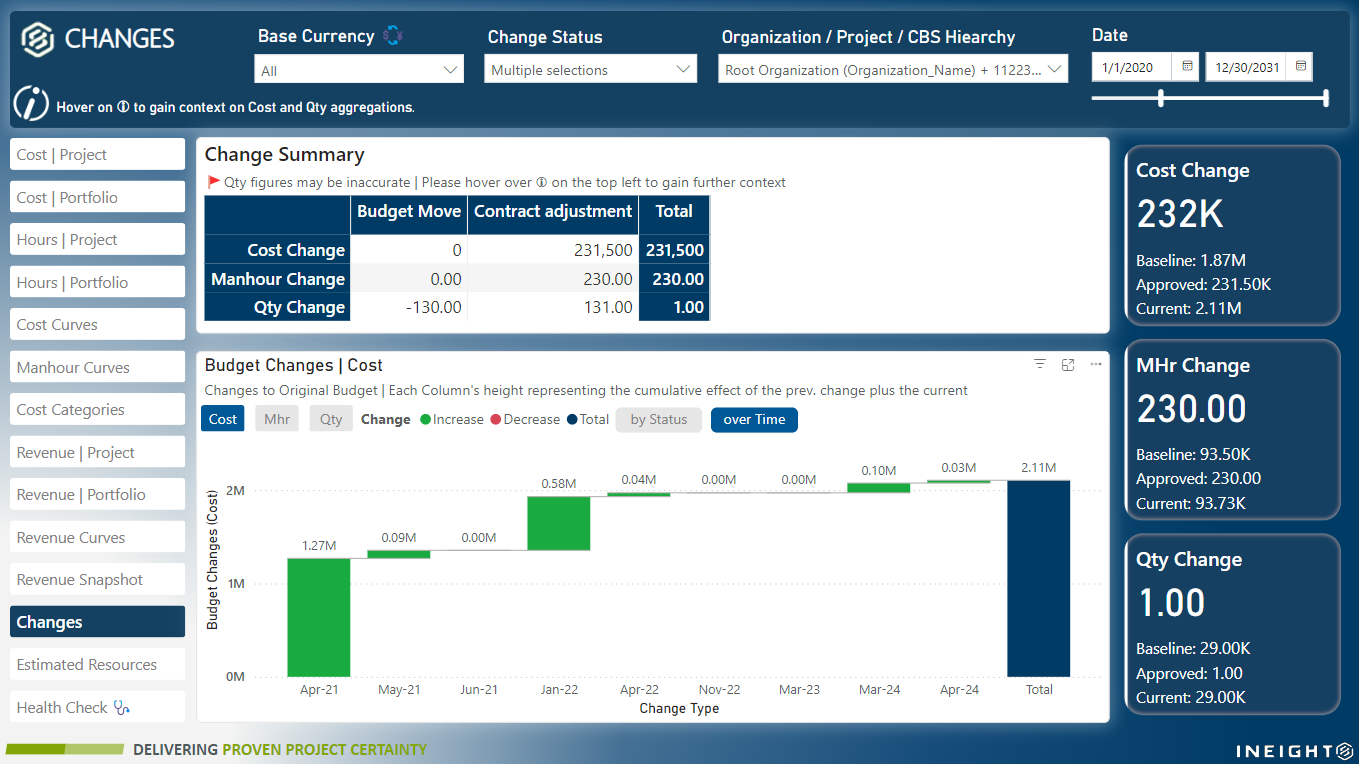Screen dimensions: 1359x764
Task: Select the Total dark blue waterfall bar
Action: [1039, 578]
